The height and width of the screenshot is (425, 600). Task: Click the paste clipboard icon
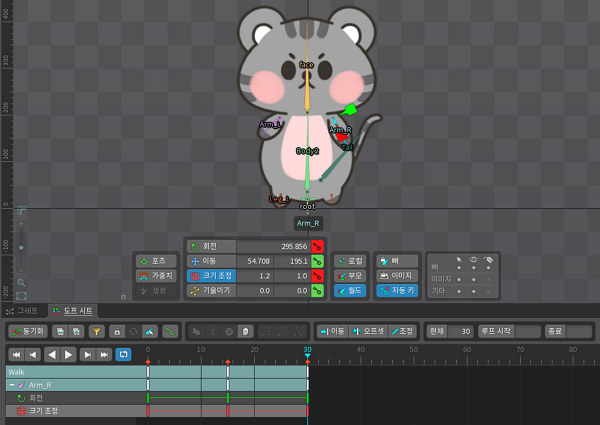[x=245, y=331]
